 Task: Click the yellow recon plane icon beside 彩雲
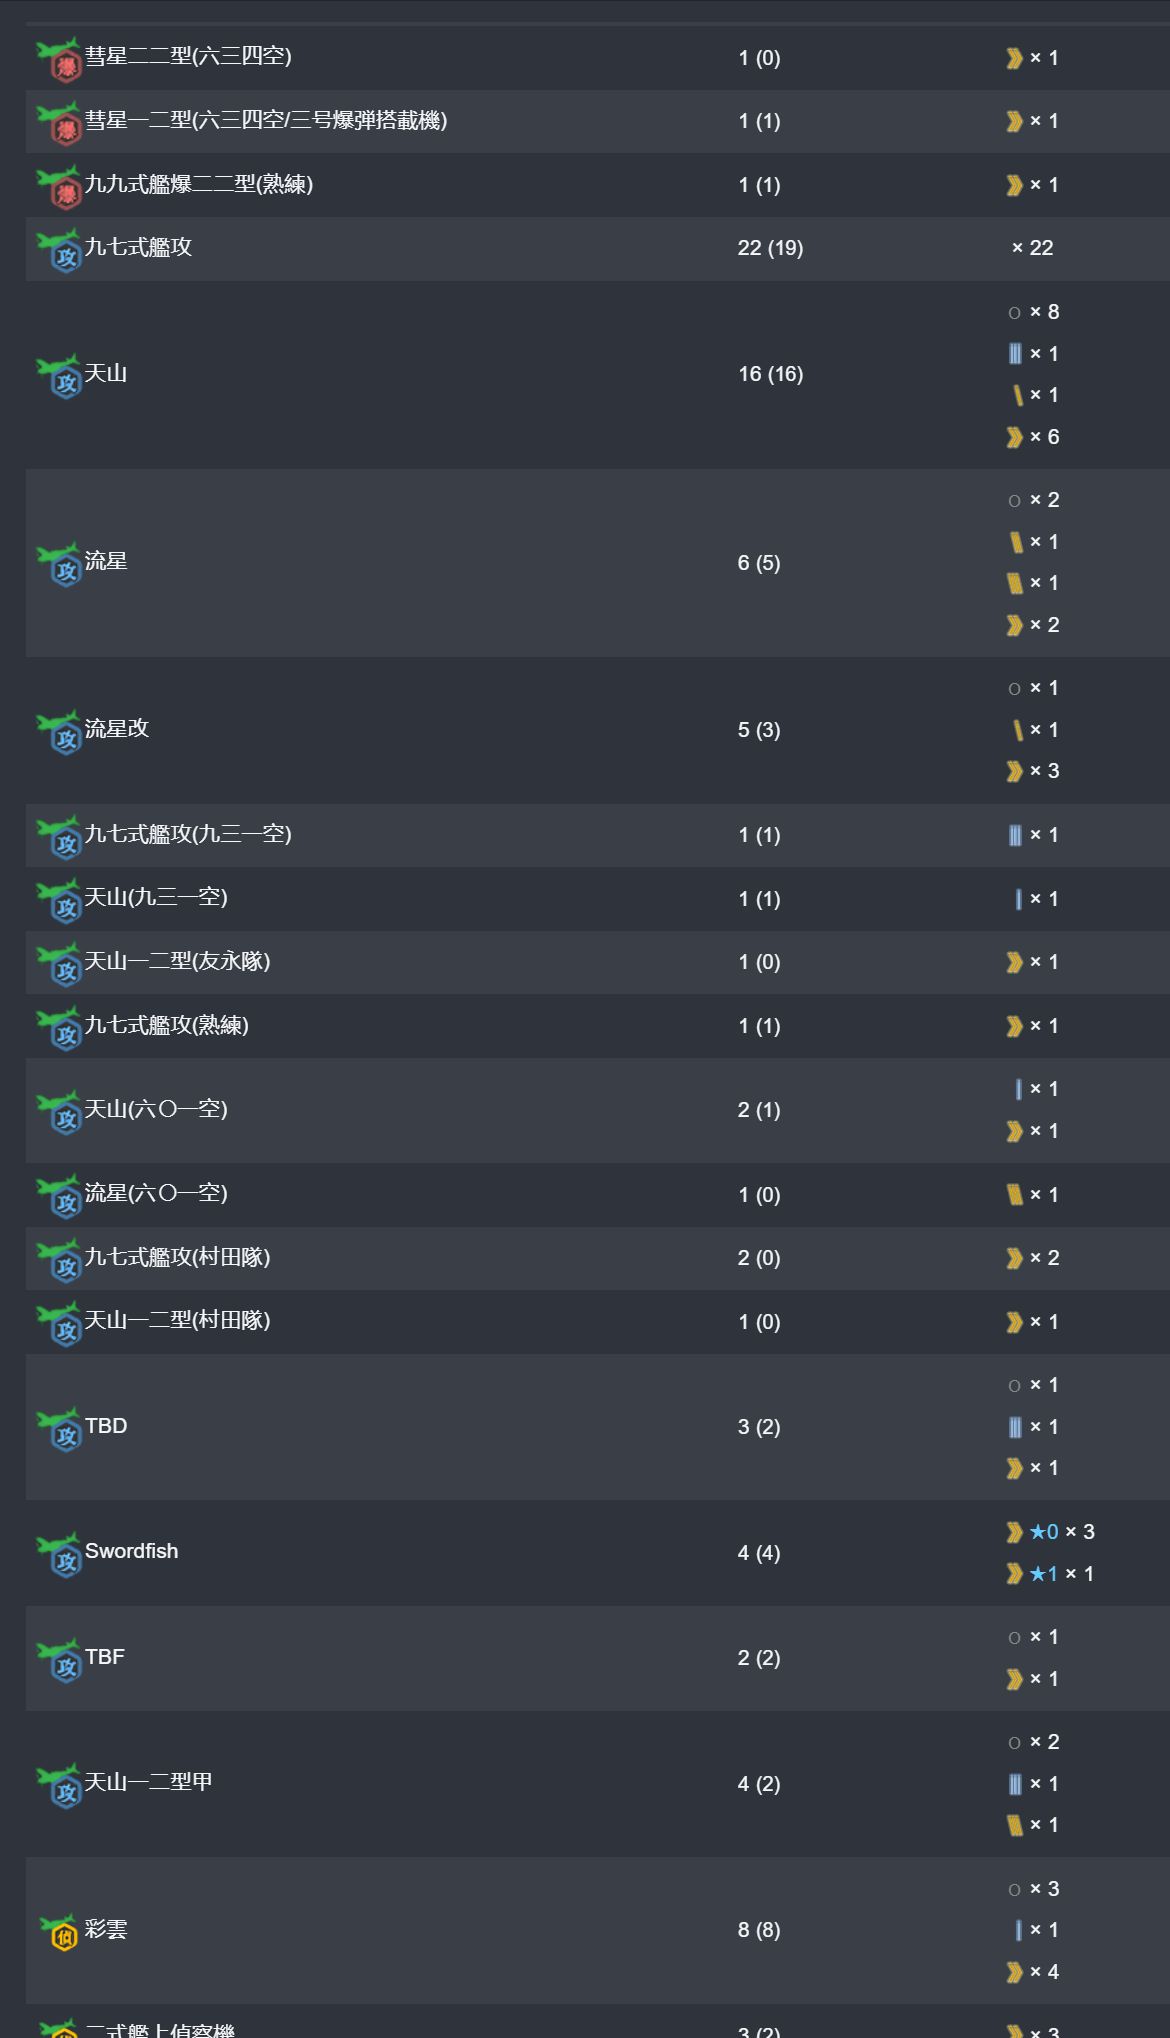click(58, 1931)
